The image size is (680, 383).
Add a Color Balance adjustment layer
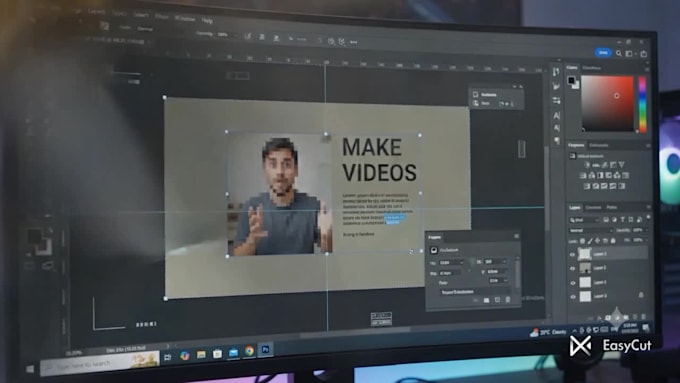(x=592, y=176)
